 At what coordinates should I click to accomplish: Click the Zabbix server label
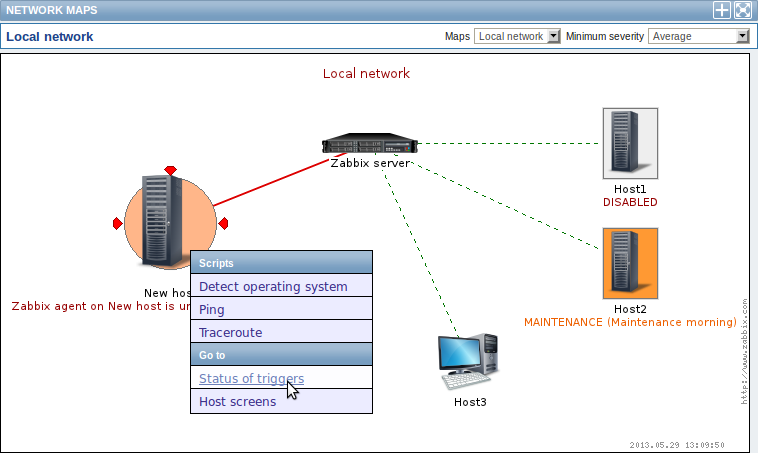[x=370, y=163]
